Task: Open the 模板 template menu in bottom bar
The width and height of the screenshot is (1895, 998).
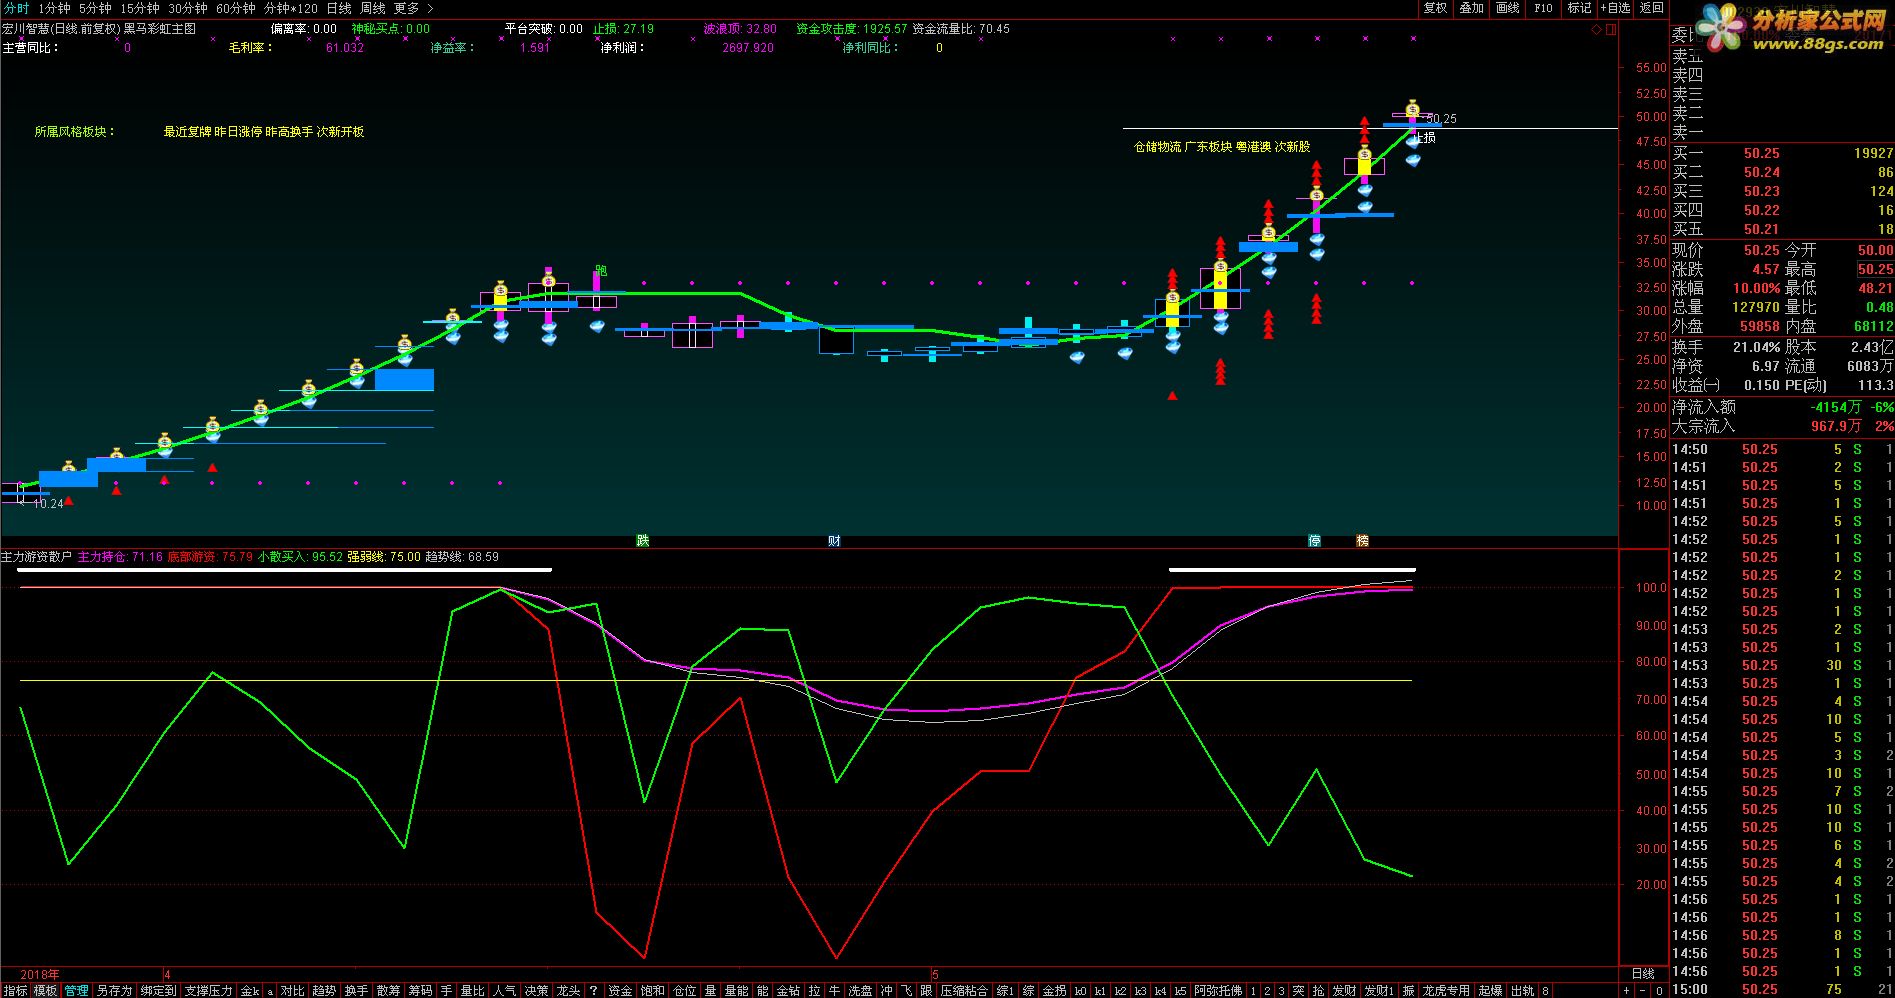Action: (45, 990)
